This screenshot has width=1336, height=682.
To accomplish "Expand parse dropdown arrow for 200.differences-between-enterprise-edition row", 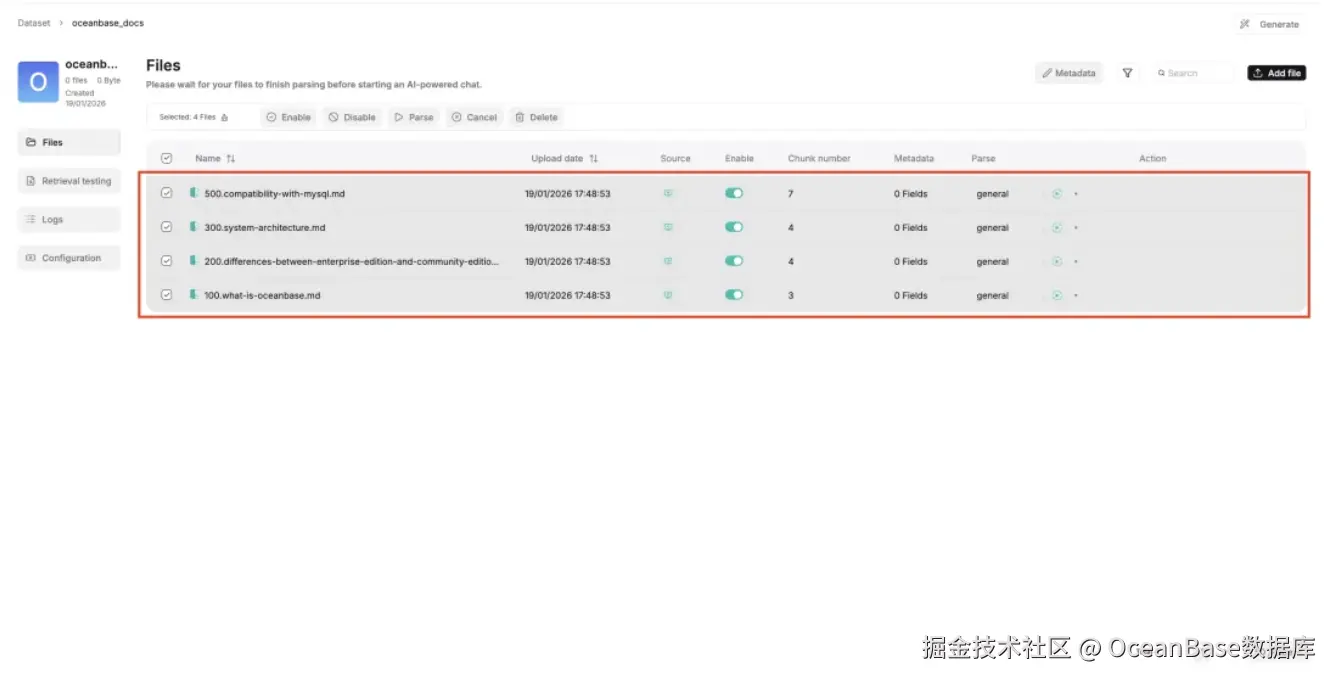I will point(1076,263).
